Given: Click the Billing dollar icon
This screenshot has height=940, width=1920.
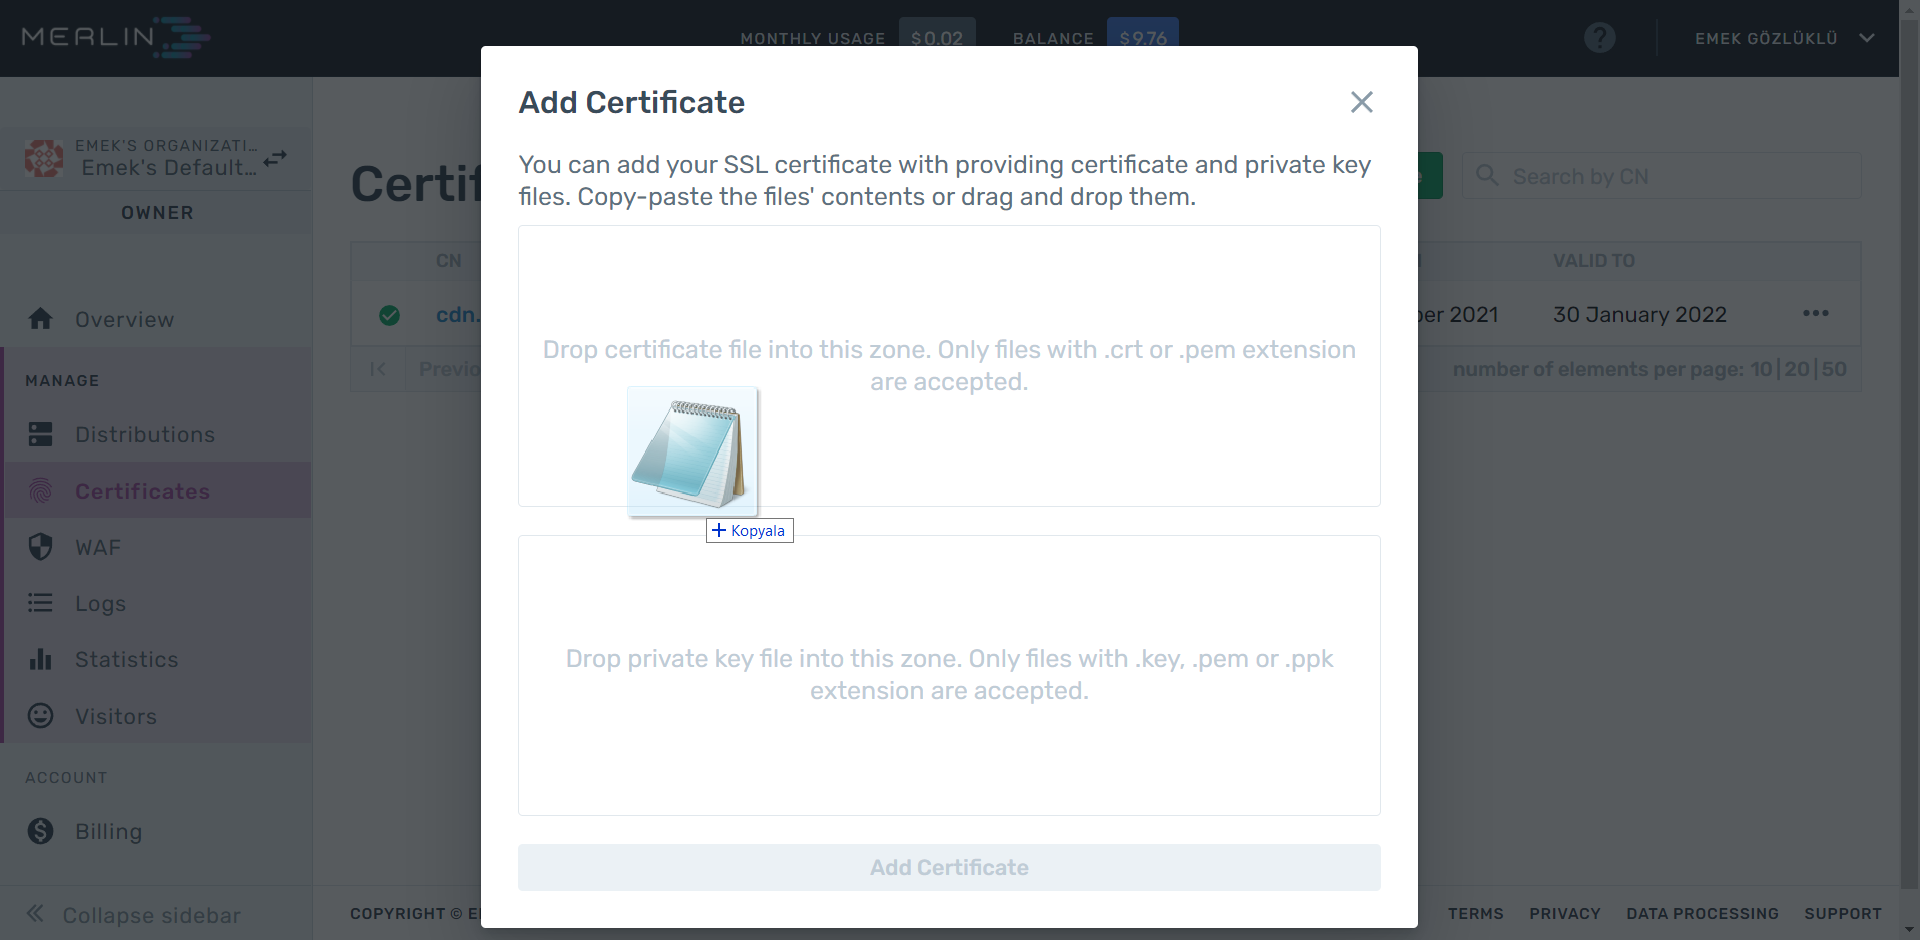Looking at the screenshot, I should 40,831.
